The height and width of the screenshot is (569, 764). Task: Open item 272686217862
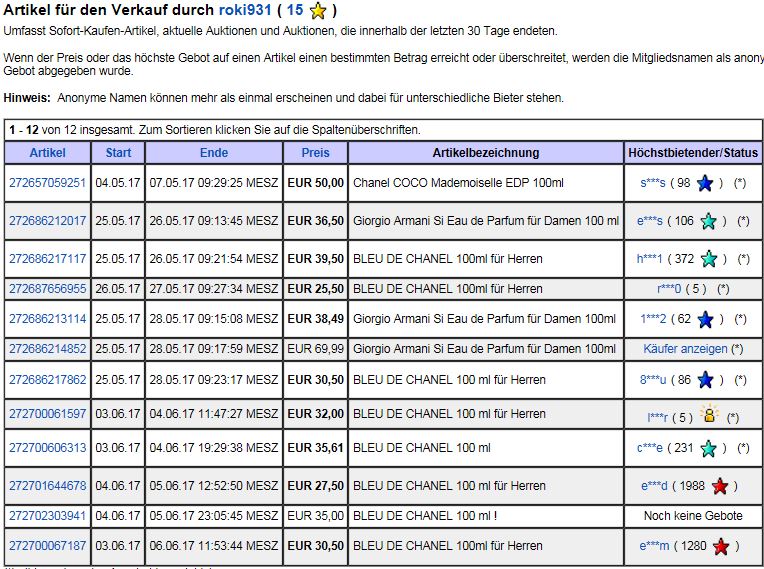[x=47, y=380]
